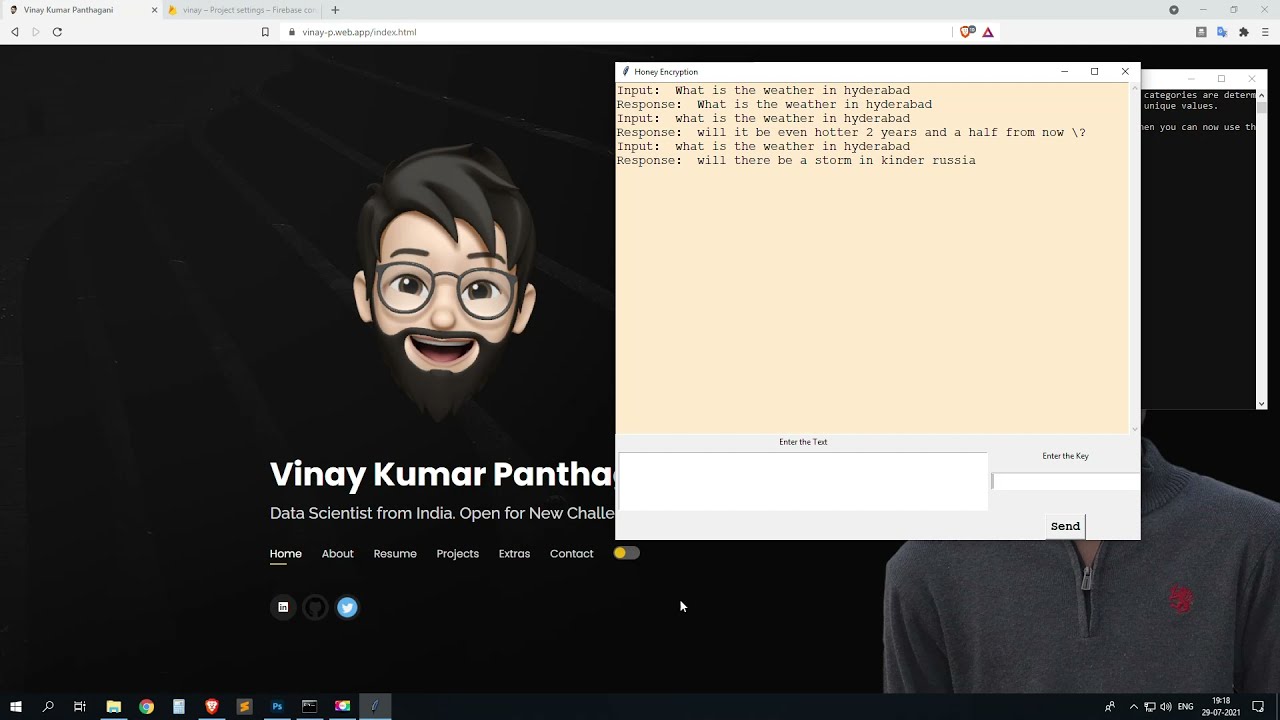Screen dimensions: 1280x720
Task: Open the Brave Shields lion icon
Action: point(966,32)
